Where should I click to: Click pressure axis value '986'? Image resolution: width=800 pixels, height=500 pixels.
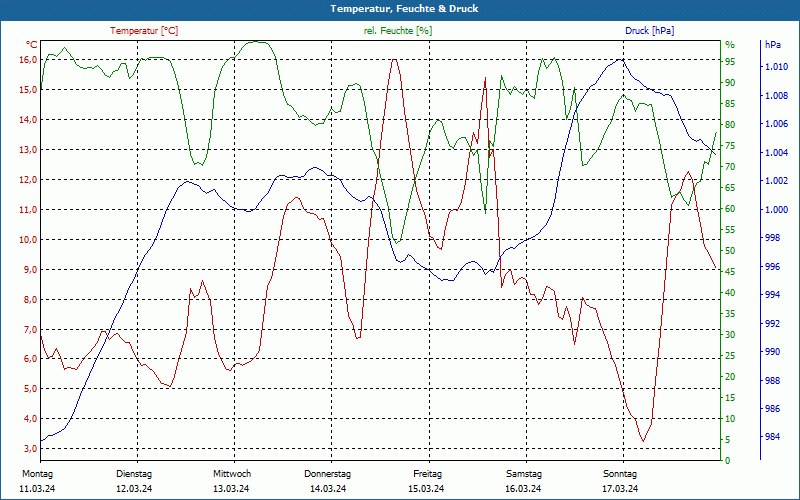772,409
